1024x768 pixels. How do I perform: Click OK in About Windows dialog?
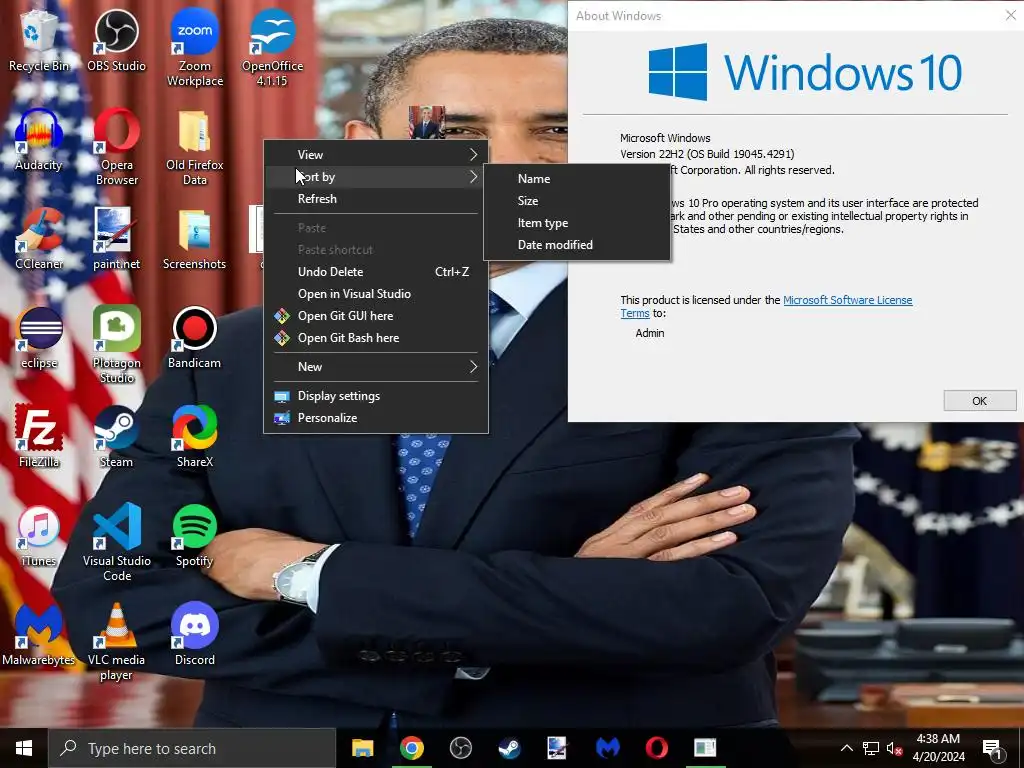(x=980, y=401)
